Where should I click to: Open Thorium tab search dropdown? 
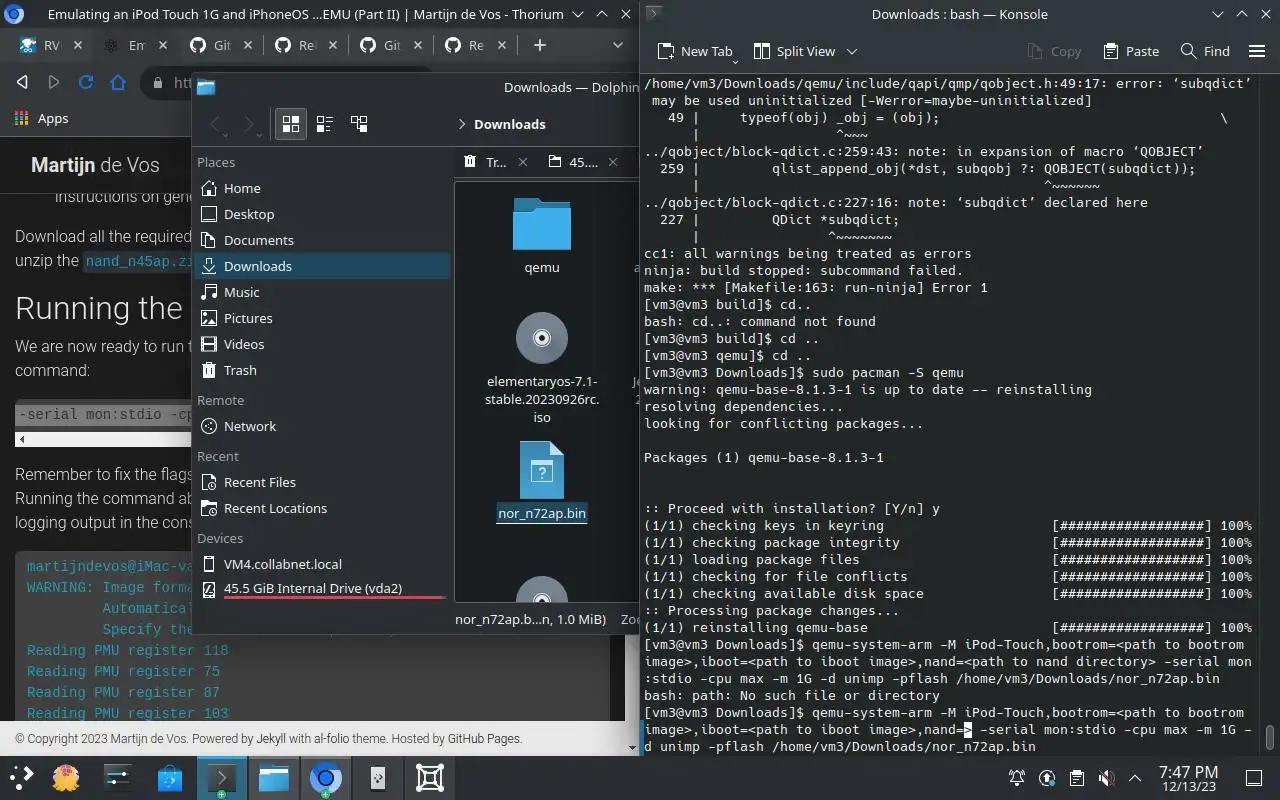(618, 45)
